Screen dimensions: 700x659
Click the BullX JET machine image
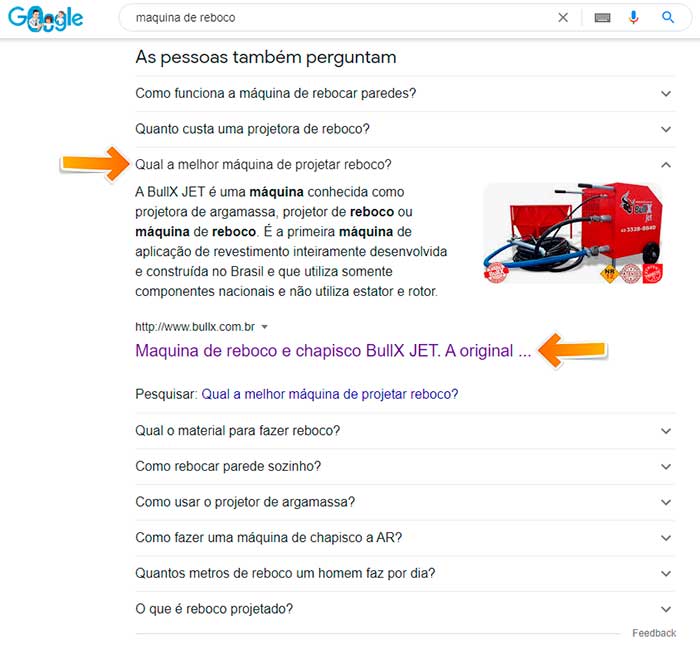click(x=573, y=233)
